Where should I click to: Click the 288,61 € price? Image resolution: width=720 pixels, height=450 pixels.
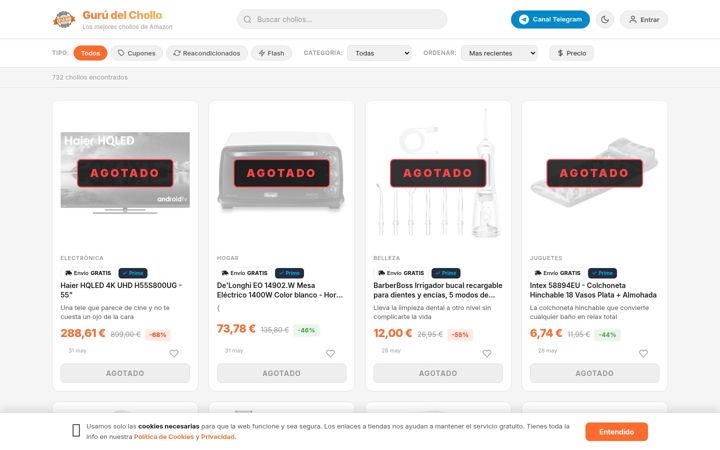click(83, 333)
